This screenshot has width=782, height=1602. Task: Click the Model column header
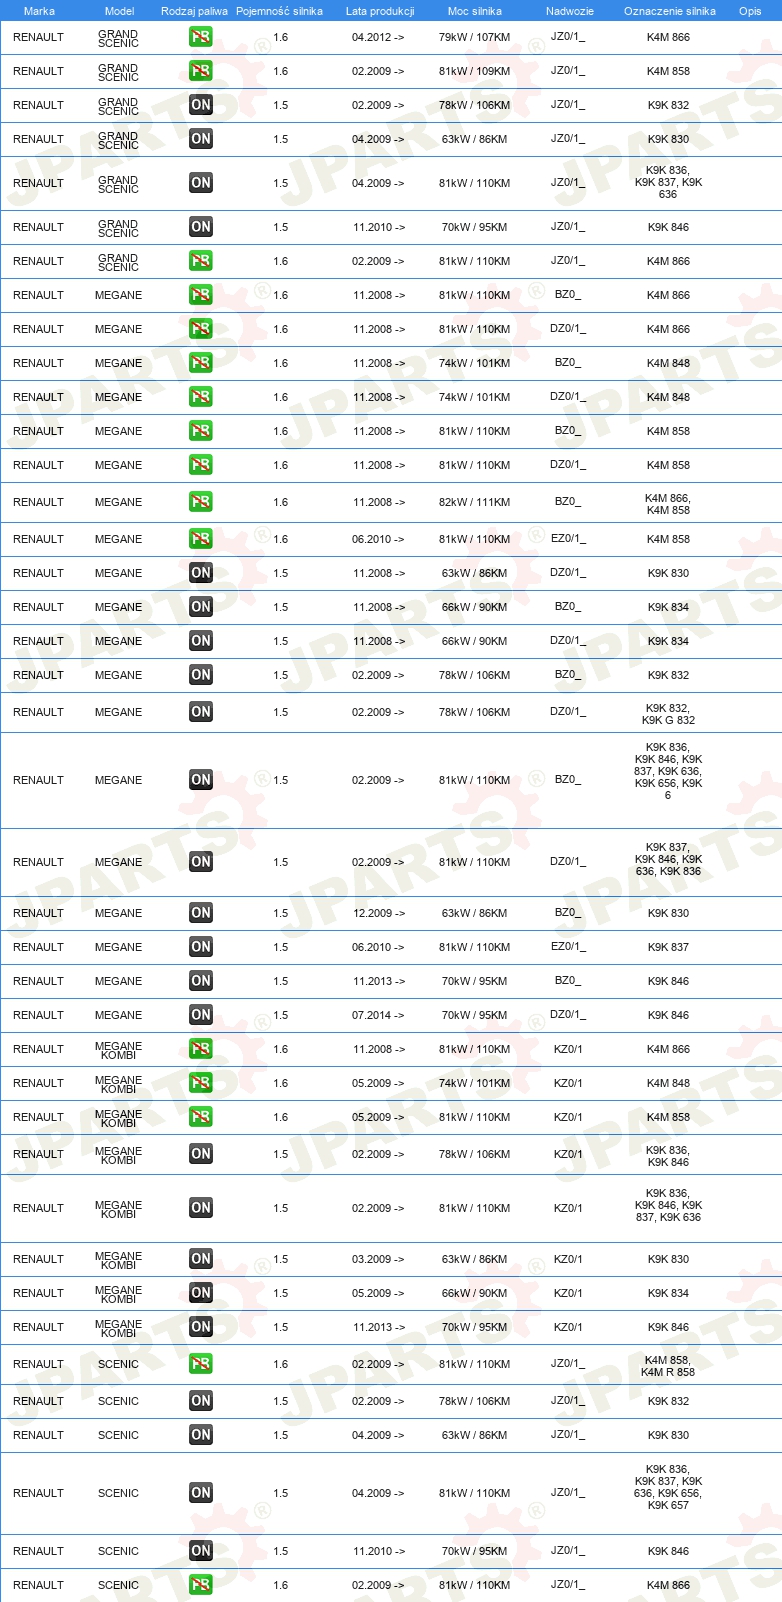pos(119,11)
